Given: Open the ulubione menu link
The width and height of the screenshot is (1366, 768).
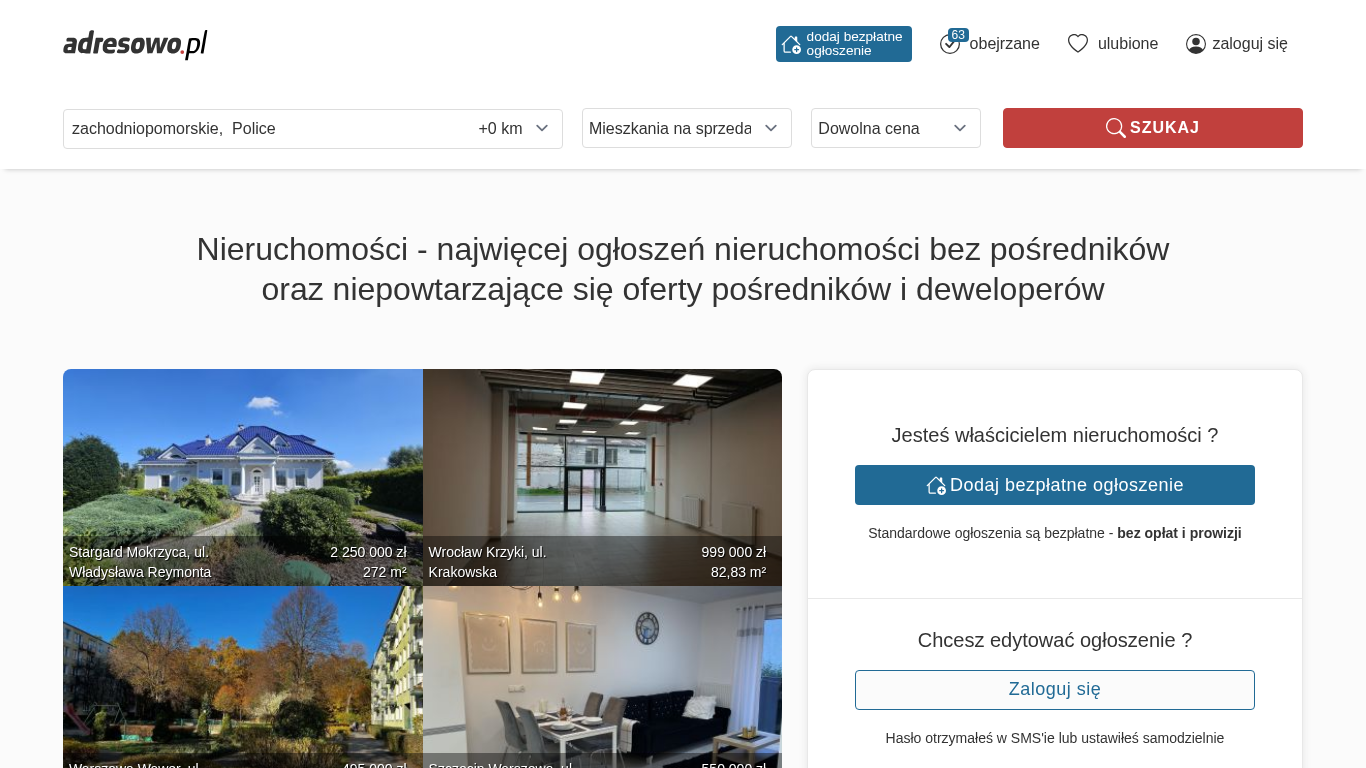Looking at the screenshot, I should click(1128, 44).
